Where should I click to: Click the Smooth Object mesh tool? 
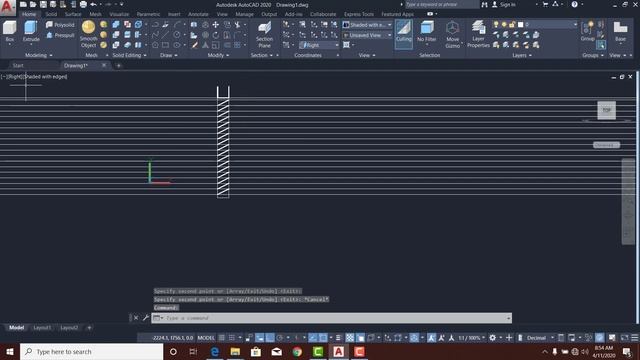point(89,34)
